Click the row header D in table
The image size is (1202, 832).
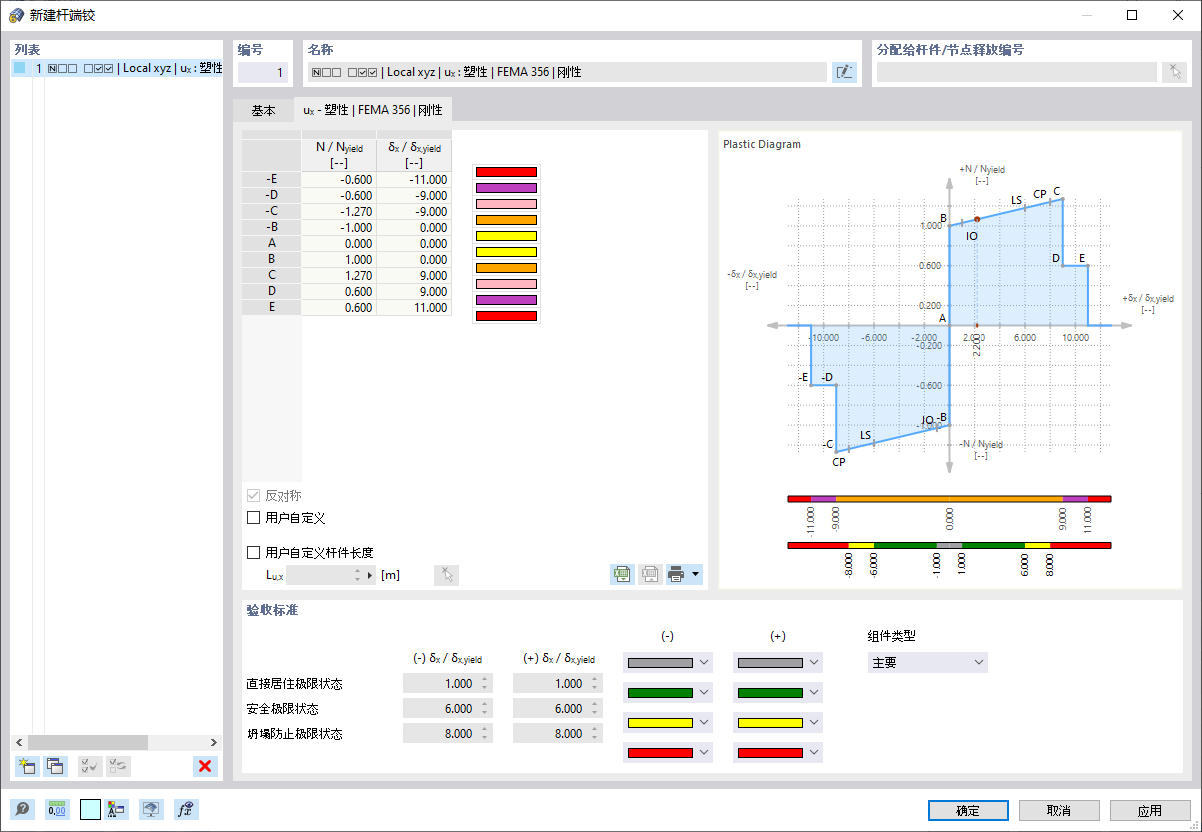272,292
